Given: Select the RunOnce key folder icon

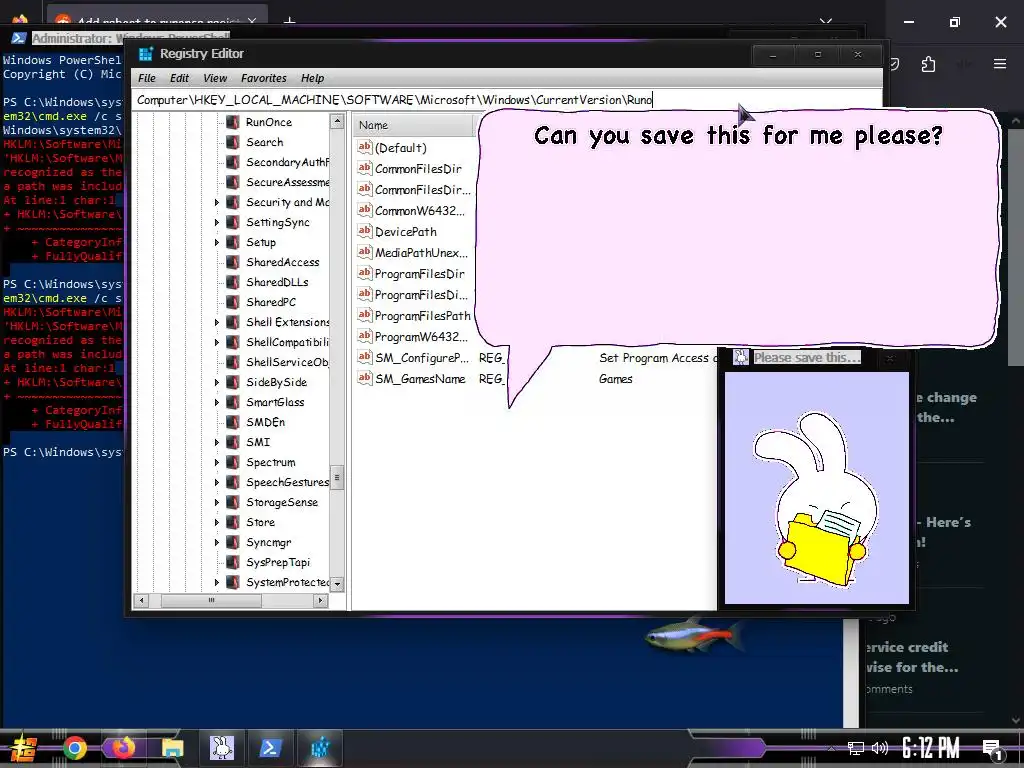Looking at the screenshot, I should 232,122.
